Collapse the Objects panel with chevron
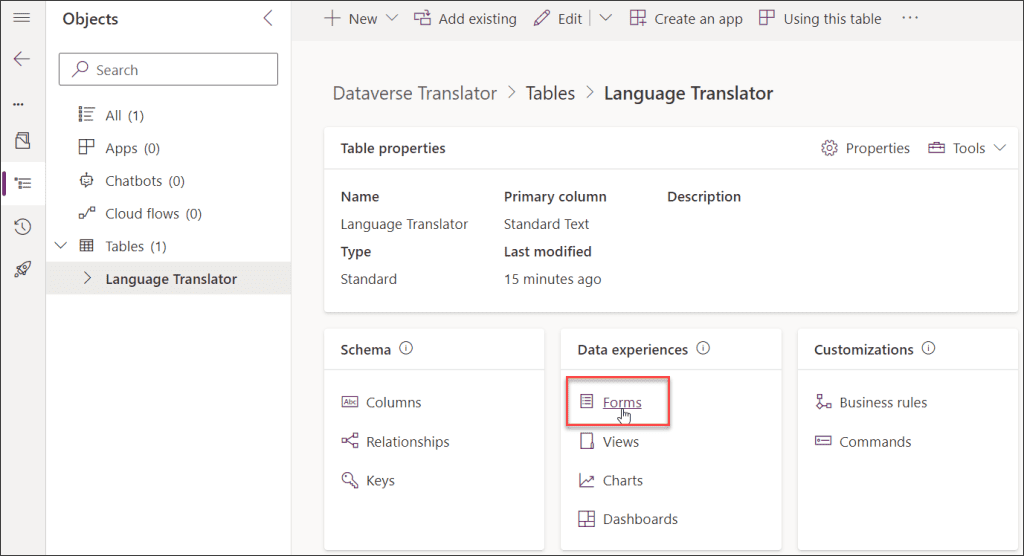This screenshot has height=556, width=1024. pyautogui.click(x=268, y=18)
